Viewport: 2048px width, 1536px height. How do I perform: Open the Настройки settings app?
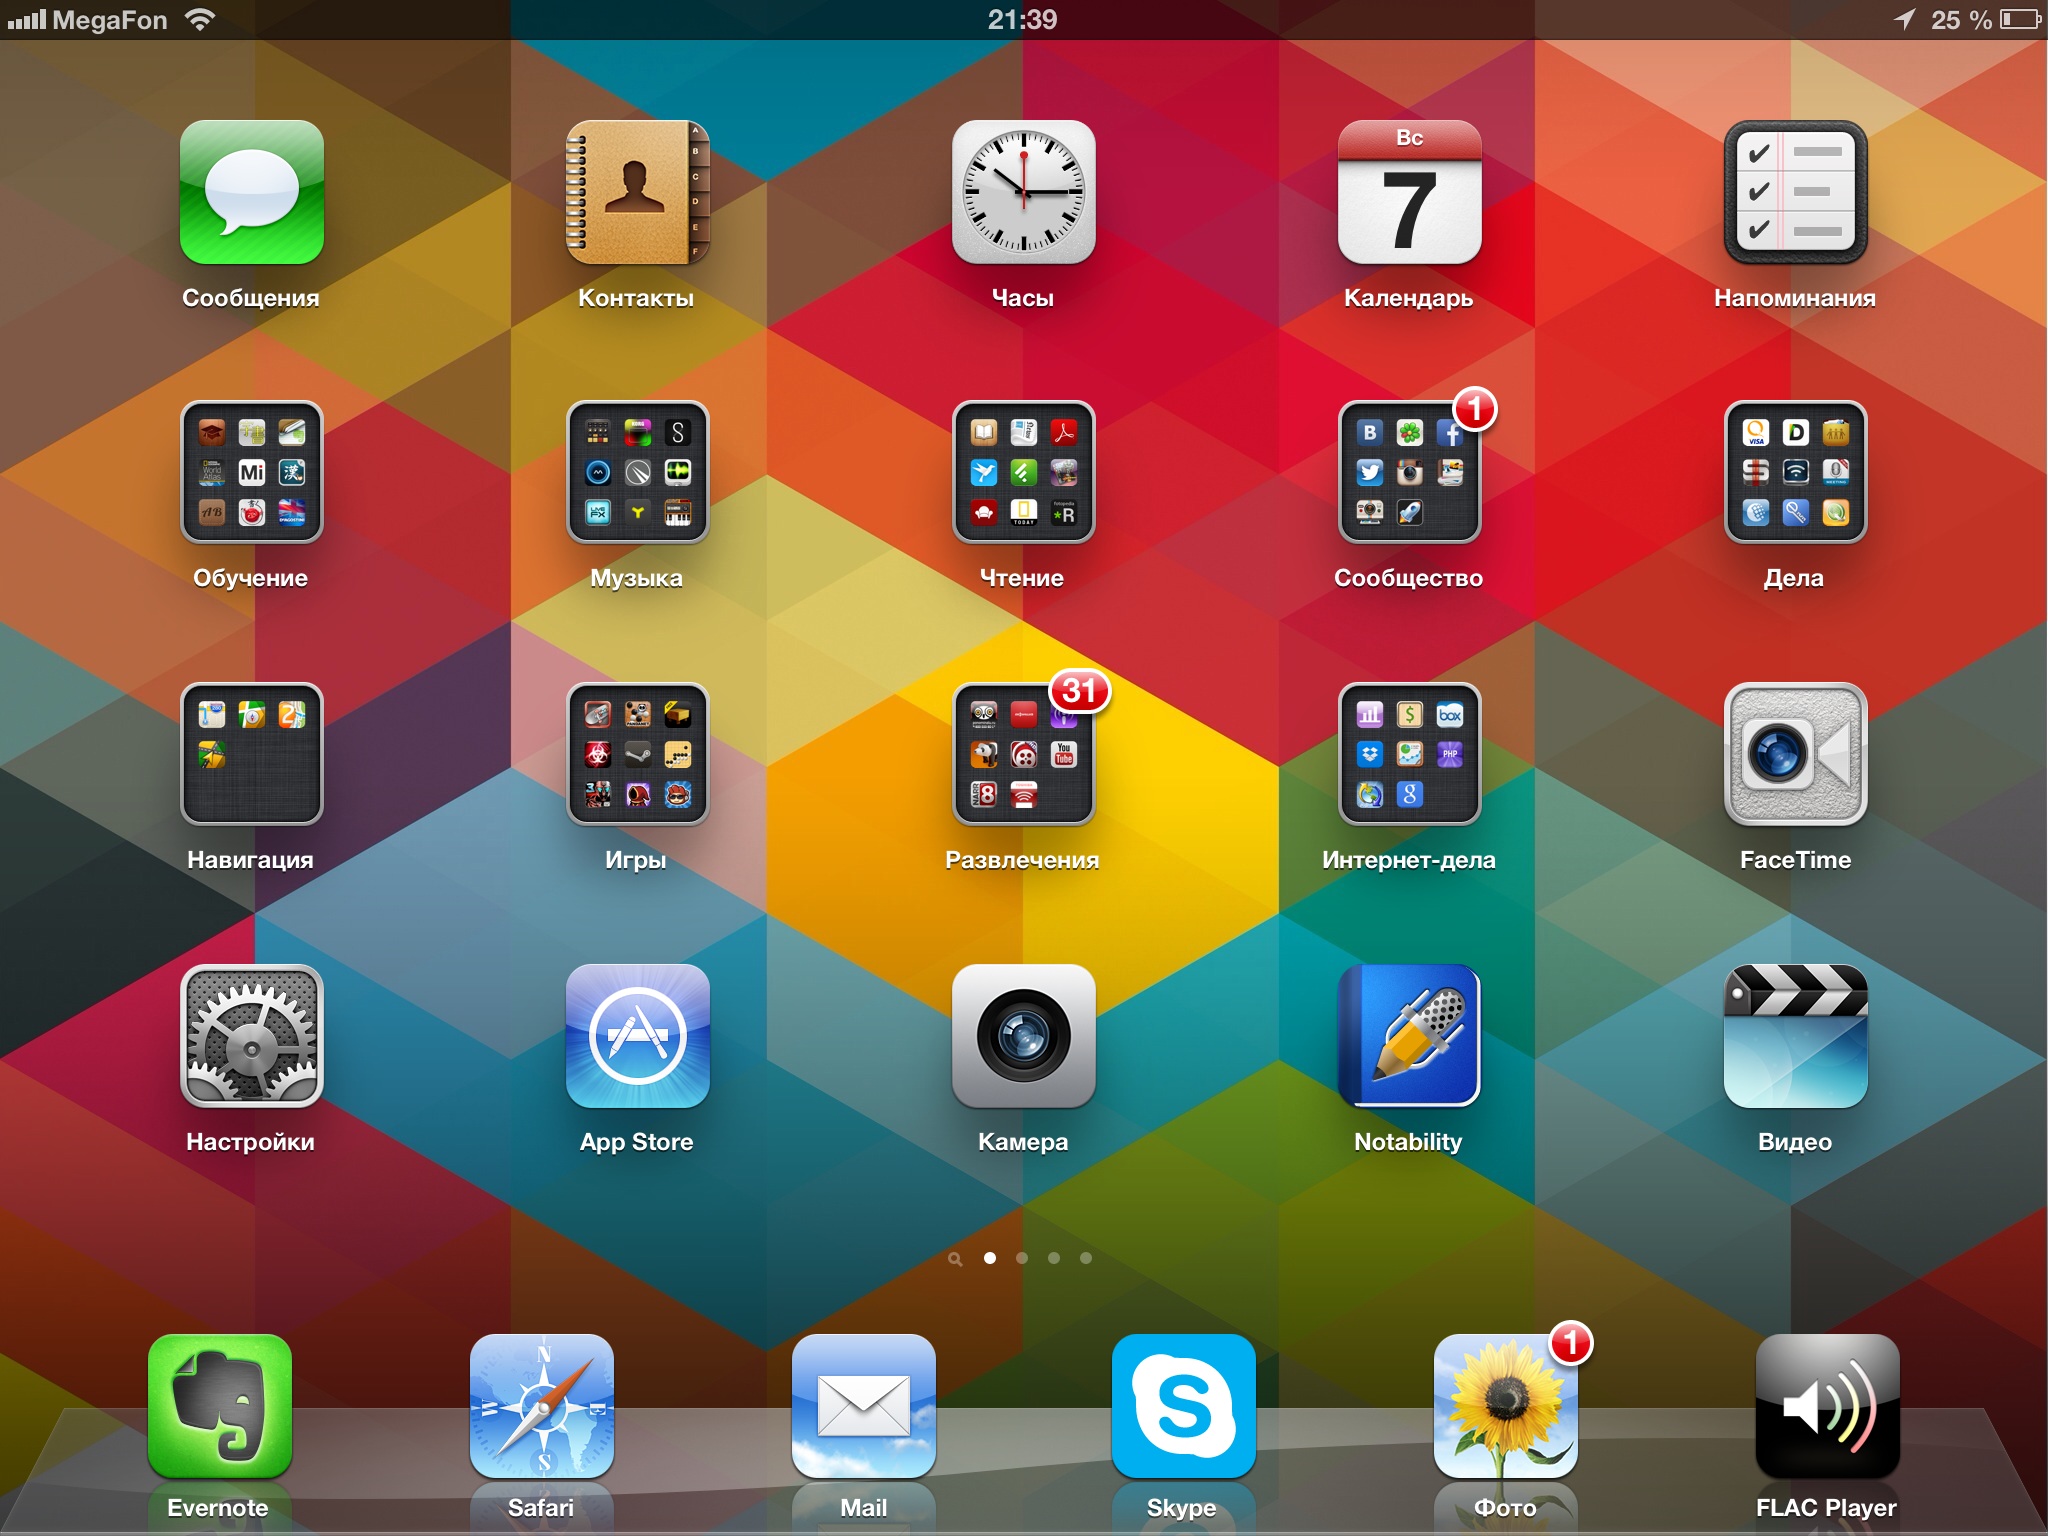pos(251,1036)
